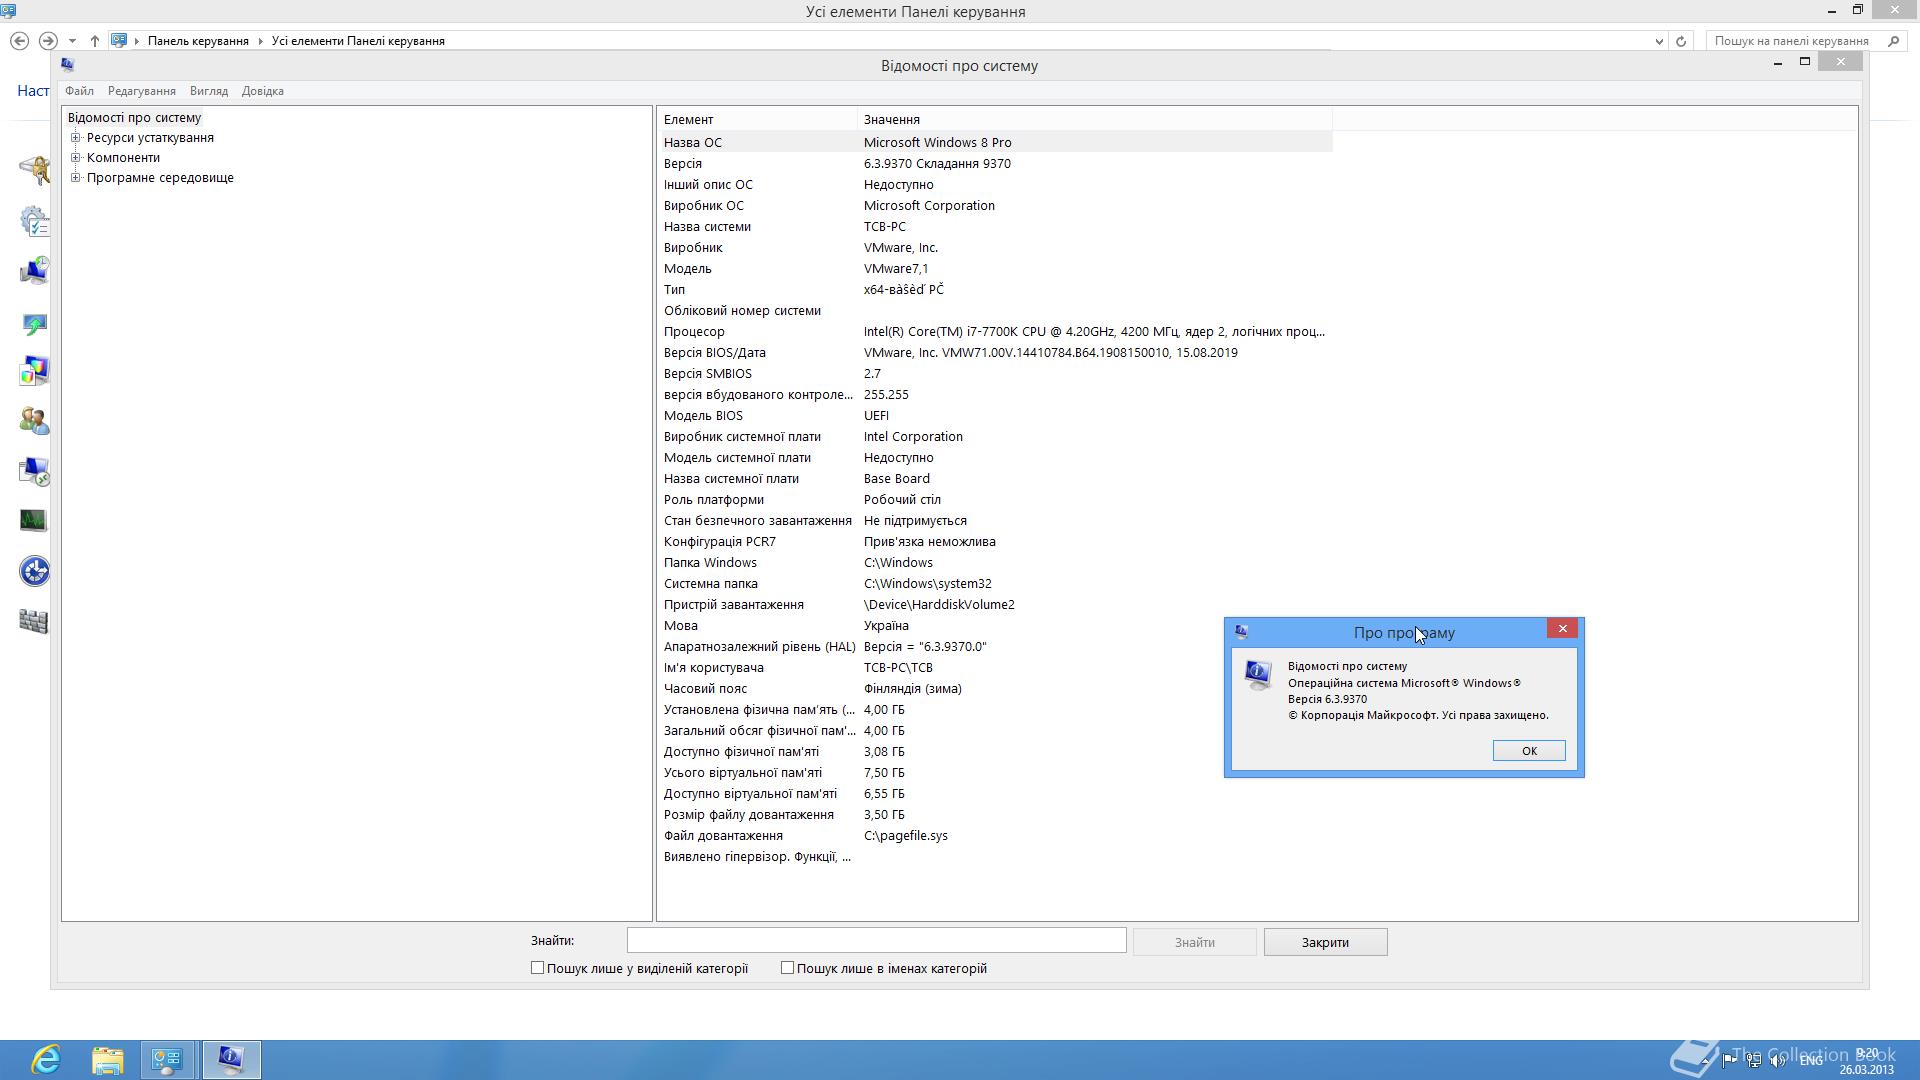Click 'Усі елементи Панелі керування' breadcrumb
1920x1080 pixels.
358,41
